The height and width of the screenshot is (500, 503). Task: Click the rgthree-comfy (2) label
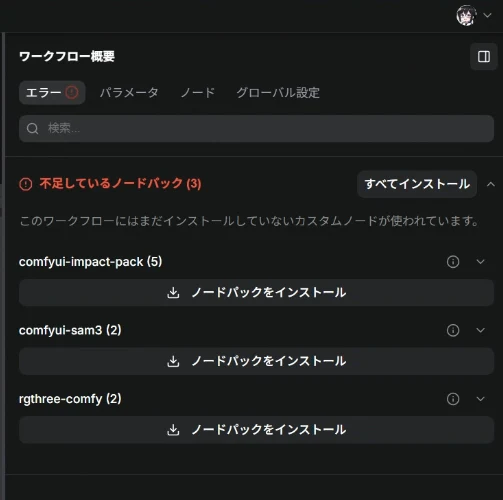tap(70, 399)
